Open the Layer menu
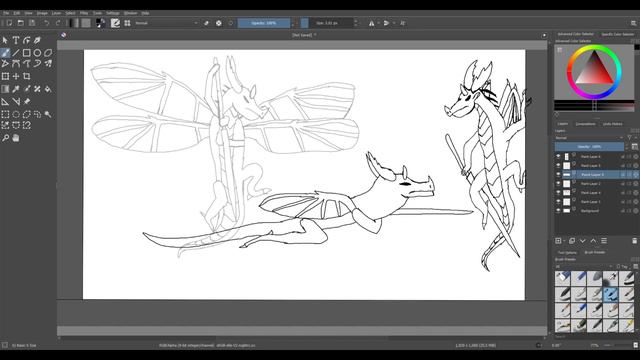 (x=56, y=13)
